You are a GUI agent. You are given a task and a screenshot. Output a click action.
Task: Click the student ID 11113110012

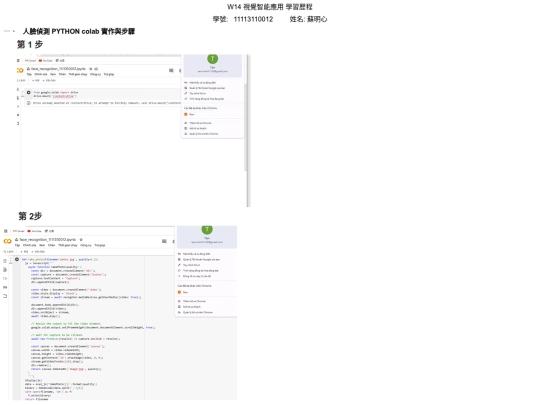pyautogui.click(x=253, y=19)
